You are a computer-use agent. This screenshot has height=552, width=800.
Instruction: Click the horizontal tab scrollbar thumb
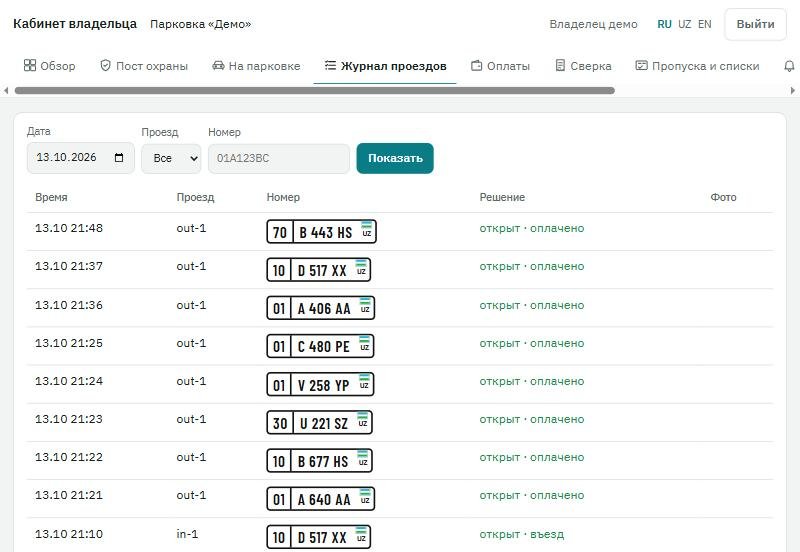click(314, 90)
